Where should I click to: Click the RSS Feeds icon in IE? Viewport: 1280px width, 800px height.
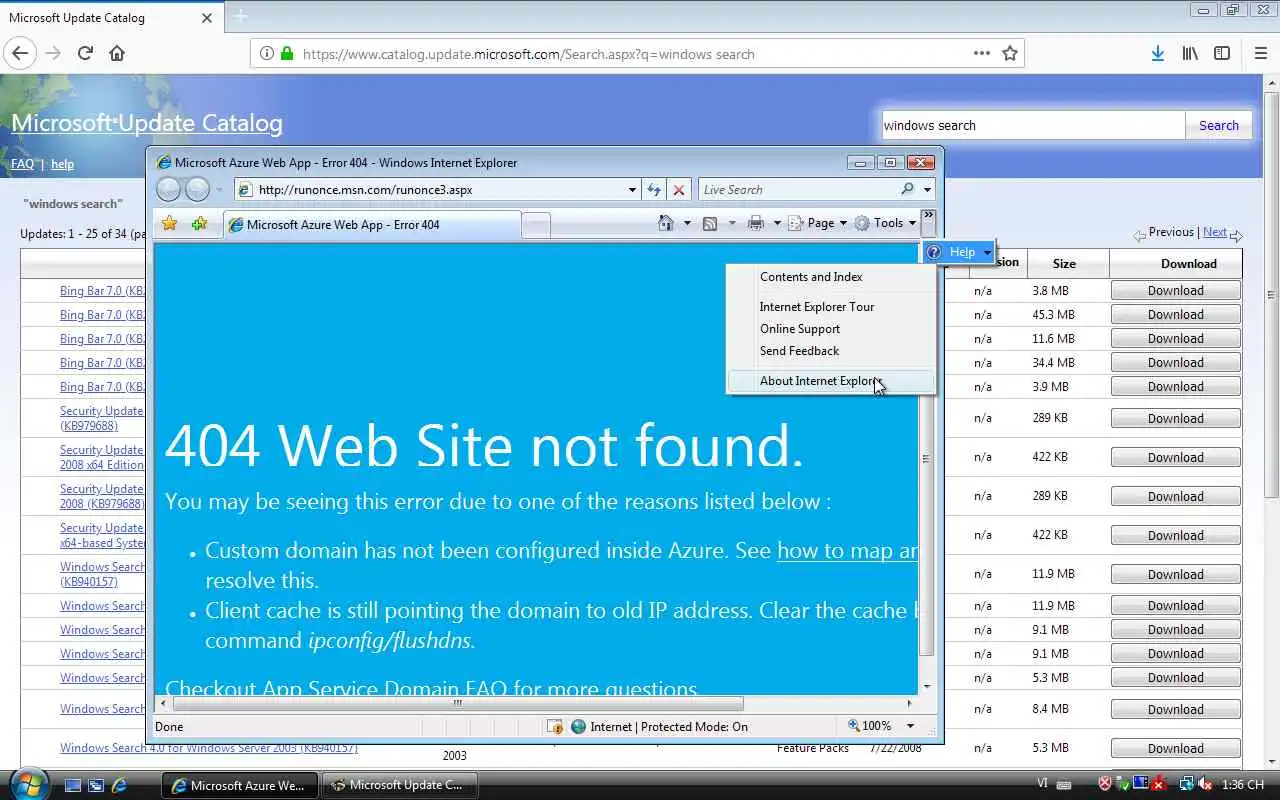(710, 223)
